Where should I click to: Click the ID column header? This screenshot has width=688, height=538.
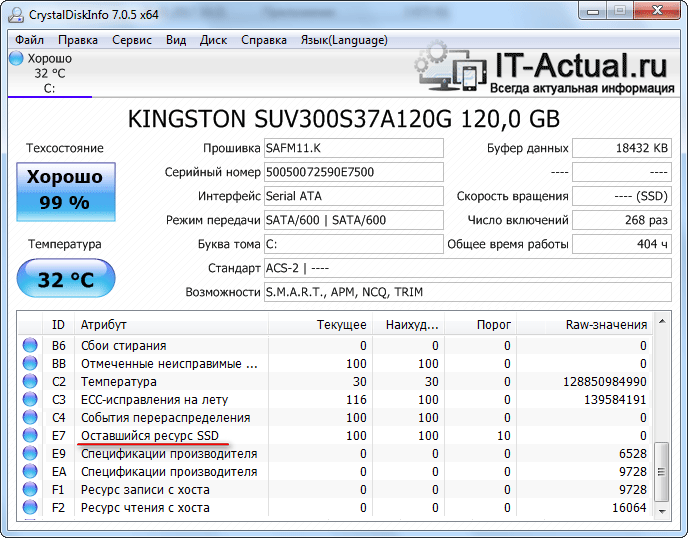(58, 325)
